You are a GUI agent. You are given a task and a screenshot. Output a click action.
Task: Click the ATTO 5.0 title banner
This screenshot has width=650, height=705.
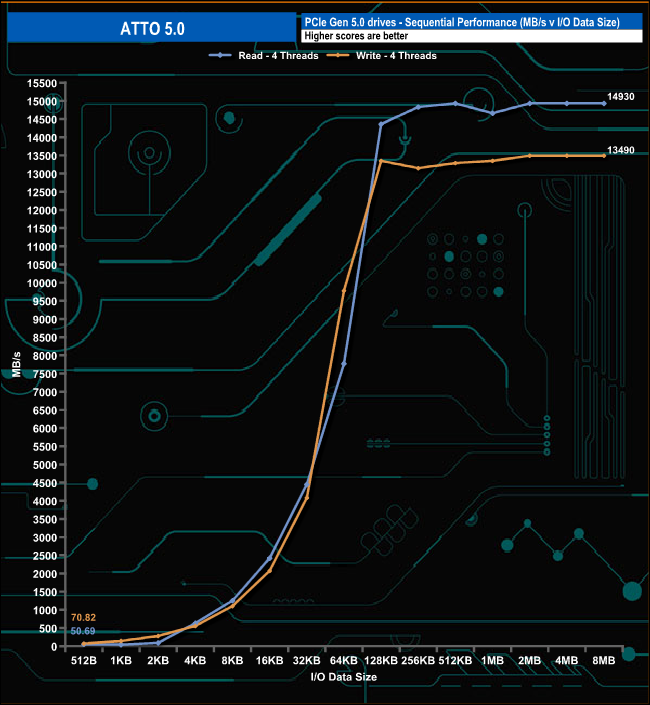pyautogui.click(x=150, y=28)
